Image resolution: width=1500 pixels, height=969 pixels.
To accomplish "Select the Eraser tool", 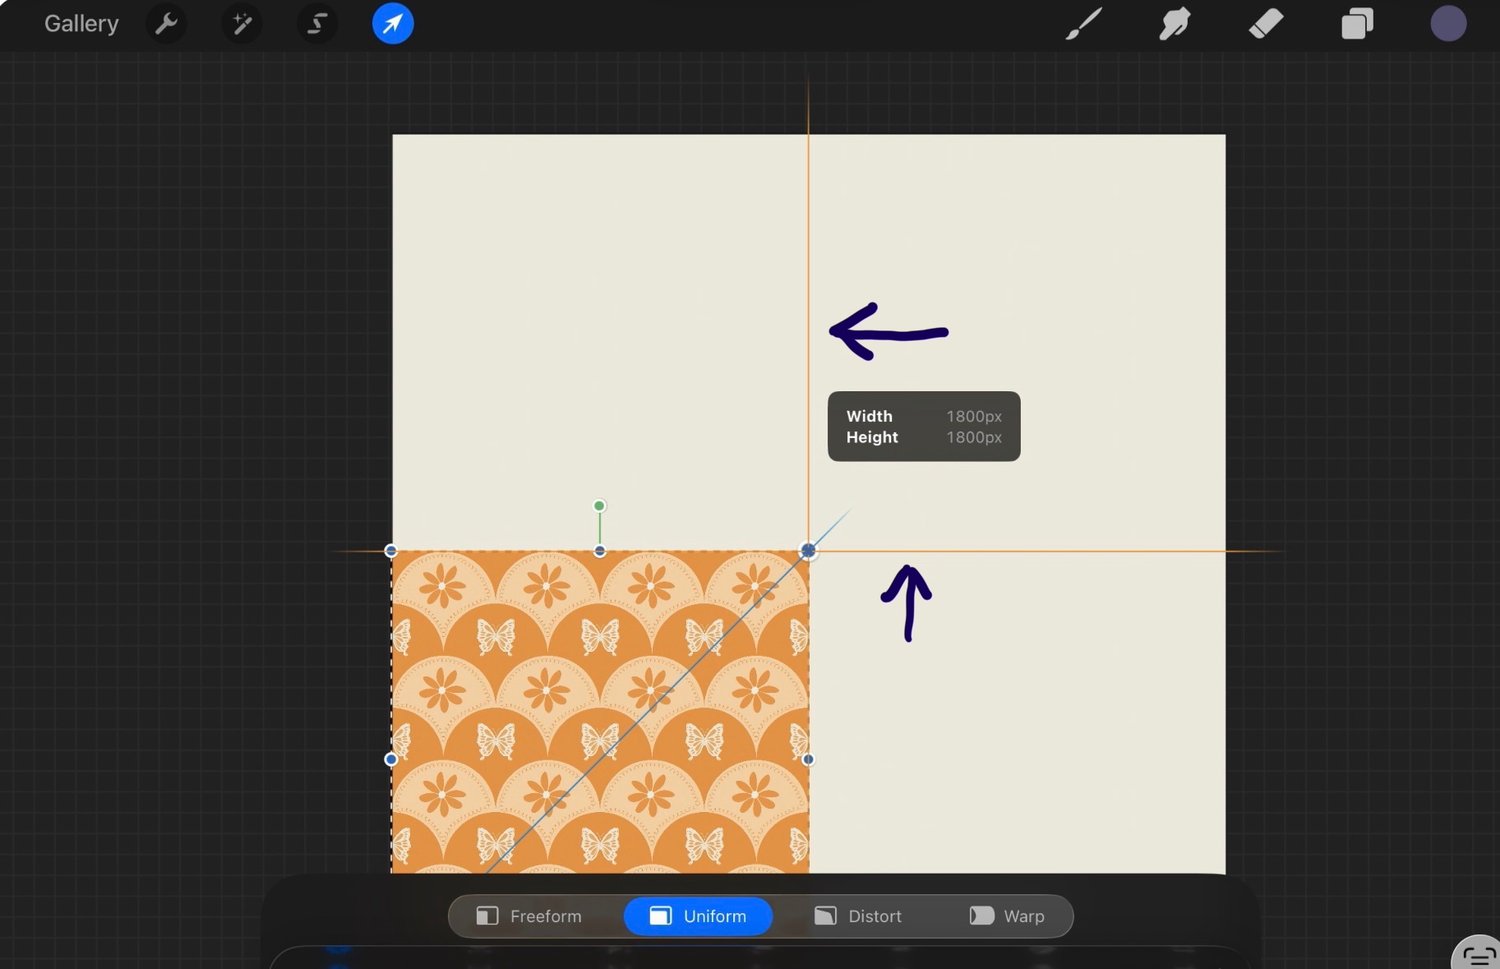I will 1266,23.
